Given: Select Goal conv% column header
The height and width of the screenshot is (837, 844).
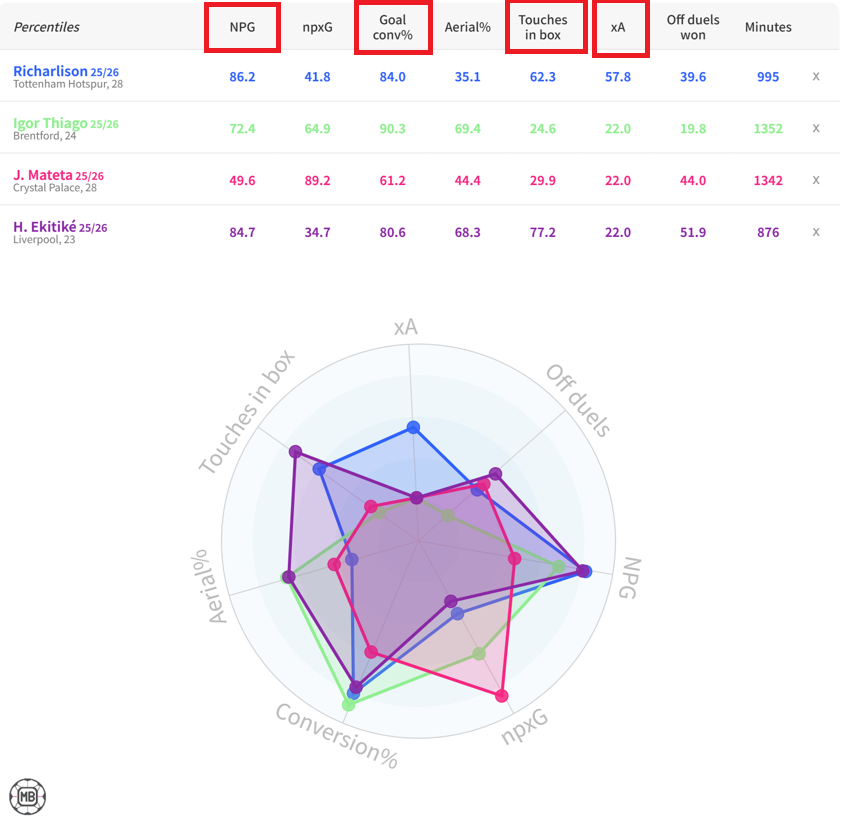Looking at the screenshot, I should [392, 27].
